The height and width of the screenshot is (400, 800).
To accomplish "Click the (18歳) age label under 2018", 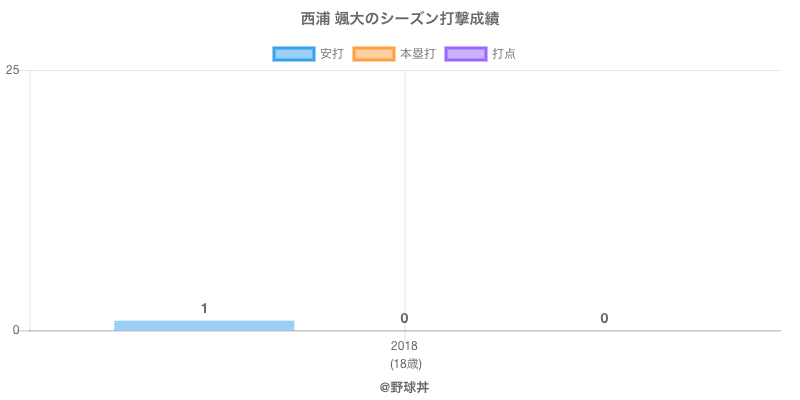I will [404, 363].
